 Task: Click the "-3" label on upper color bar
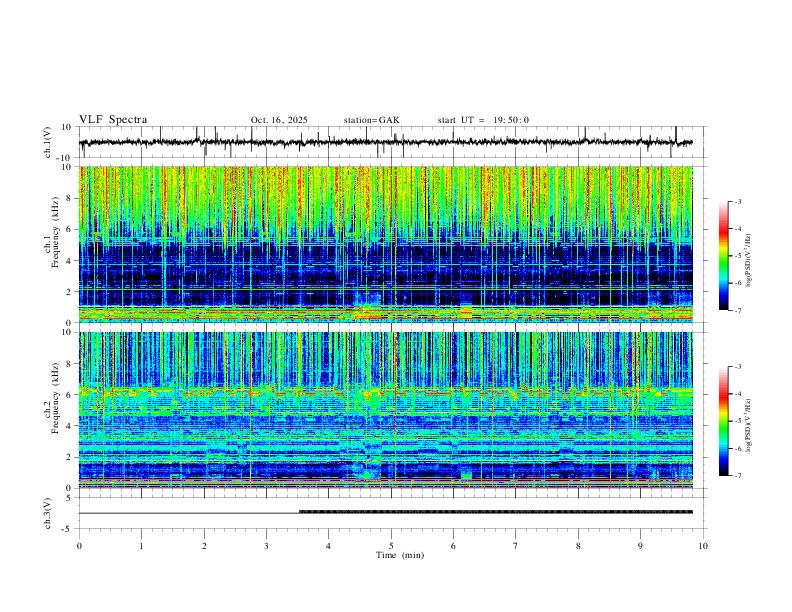(x=738, y=201)
